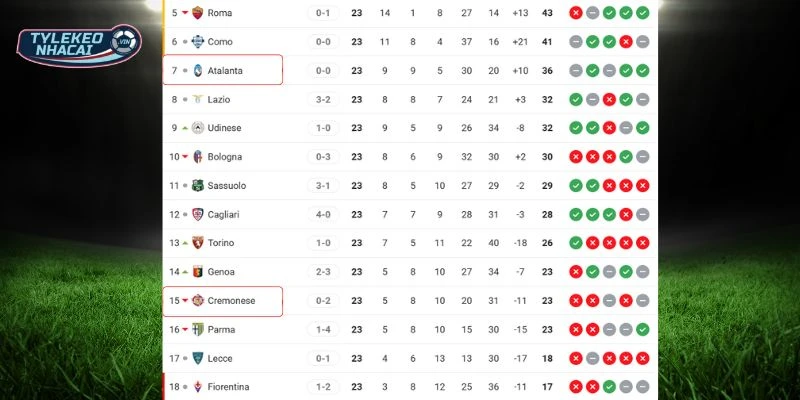Open the Lecce team link

pyautogui.click(x=221, y=358)
